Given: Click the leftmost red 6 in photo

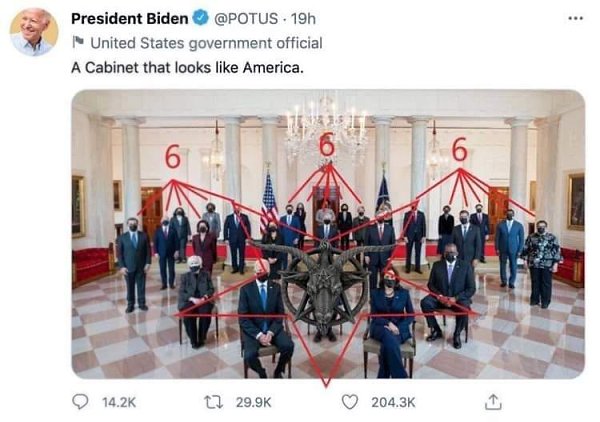Looking at the screenshot, I should [x=173, y=157].
